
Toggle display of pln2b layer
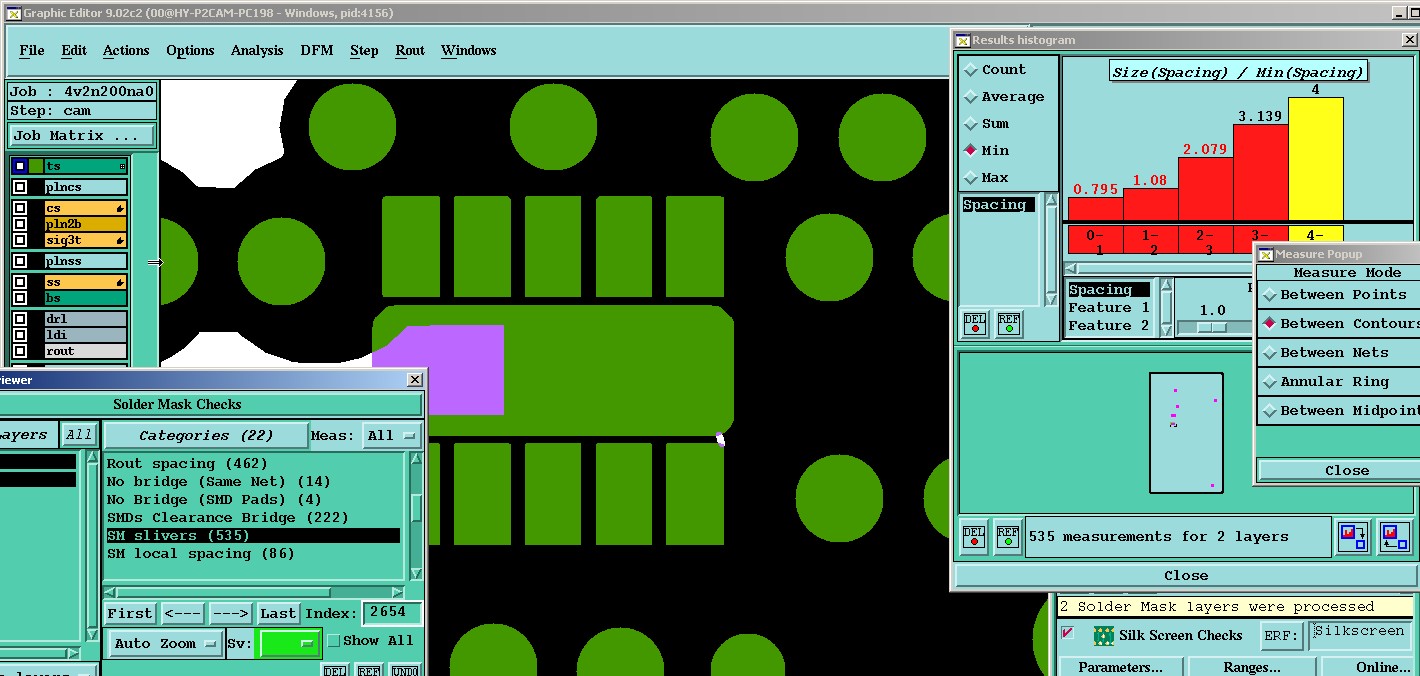20,224
